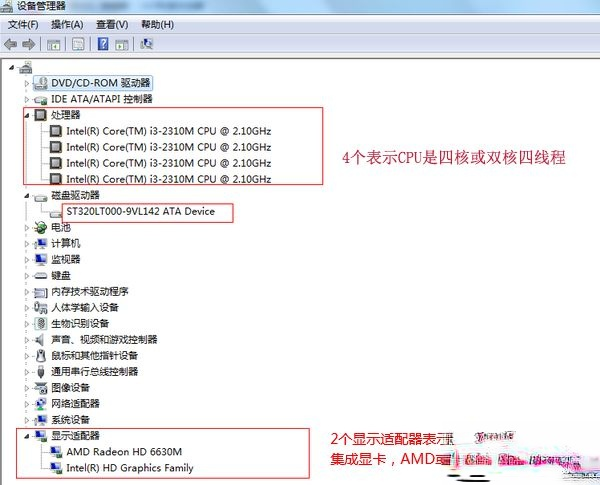Image resolution: width=600 pixels, height=485 pixels.
Task: Click the Properties toolbar icon
Action: tap(78, 44)
